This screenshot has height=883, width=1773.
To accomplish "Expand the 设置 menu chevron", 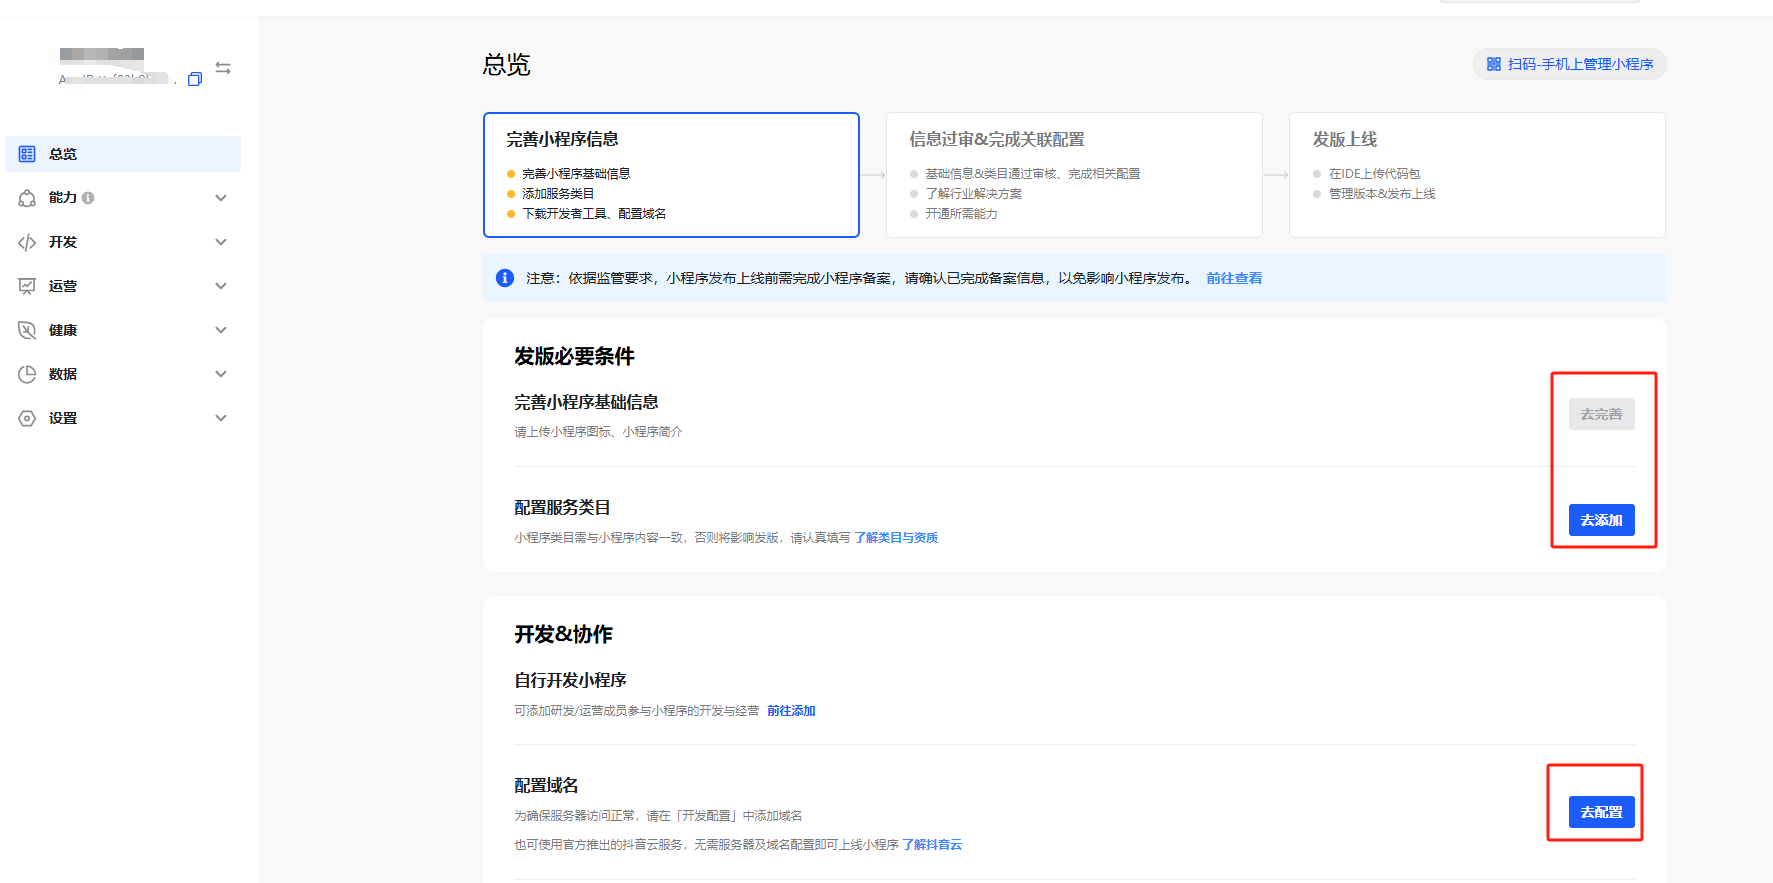I will pyautogui.click(x=221, y=418).
